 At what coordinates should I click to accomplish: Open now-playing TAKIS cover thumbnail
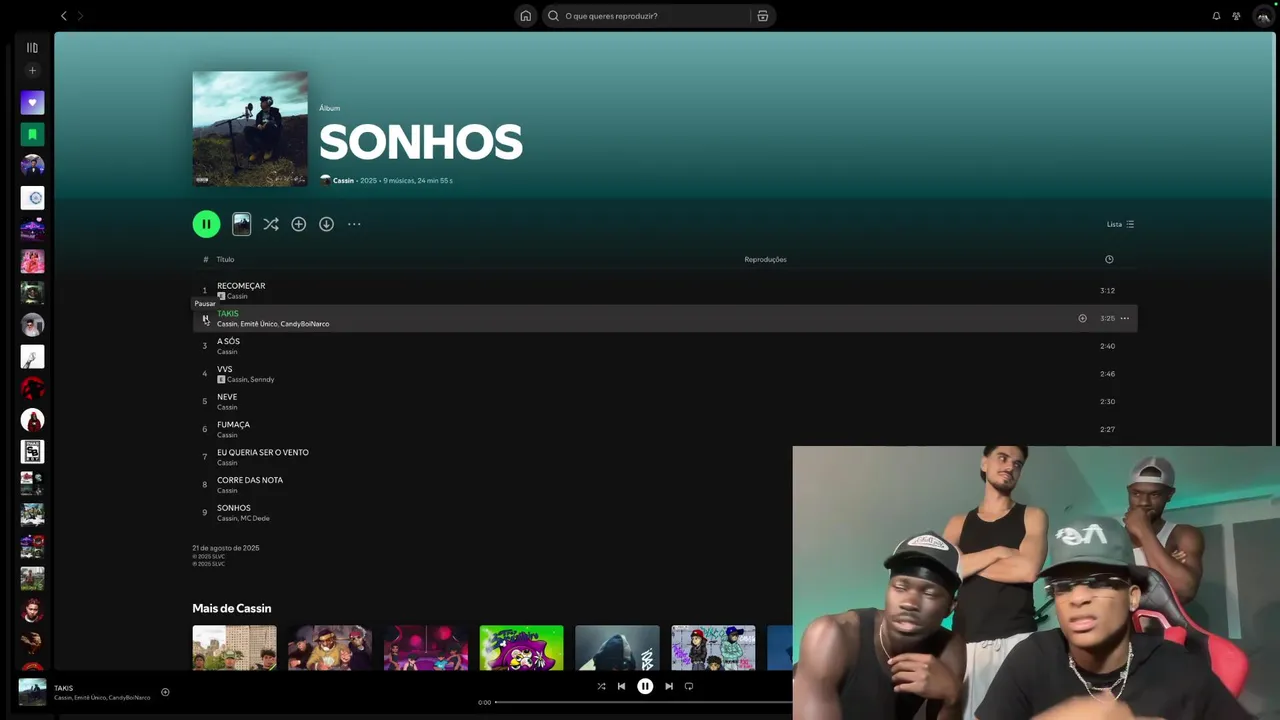pos(32,692)
